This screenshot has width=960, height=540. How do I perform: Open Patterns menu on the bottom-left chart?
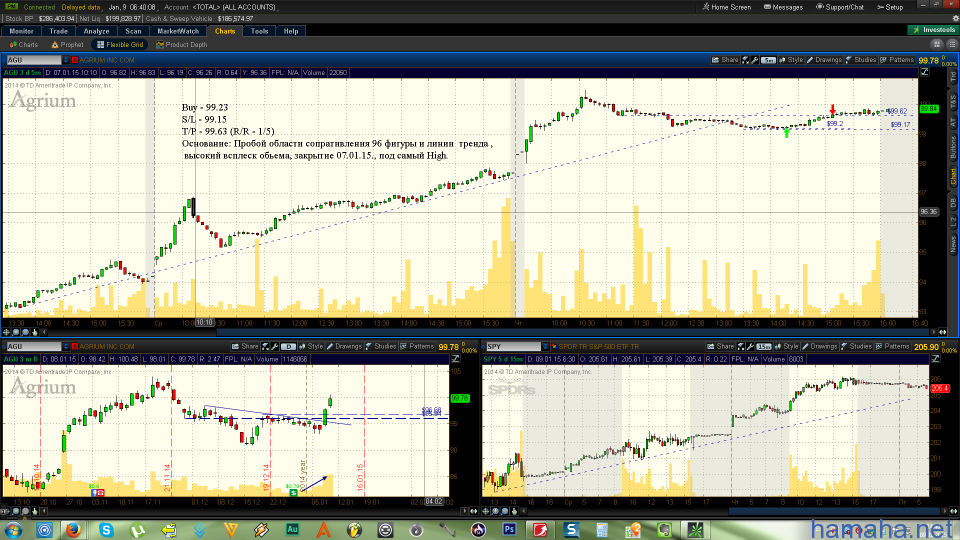click(x=417, y=347)
